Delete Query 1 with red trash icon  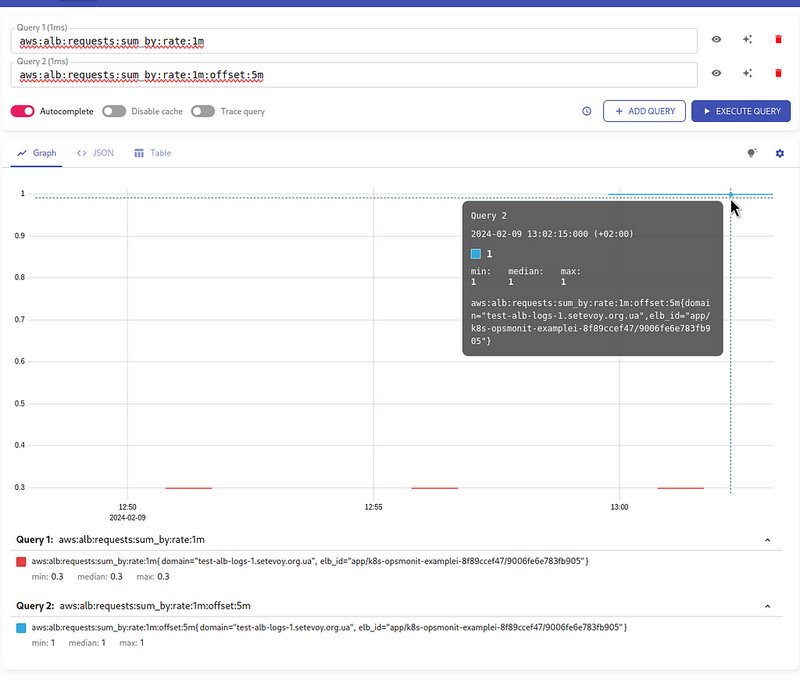(778, 40)
